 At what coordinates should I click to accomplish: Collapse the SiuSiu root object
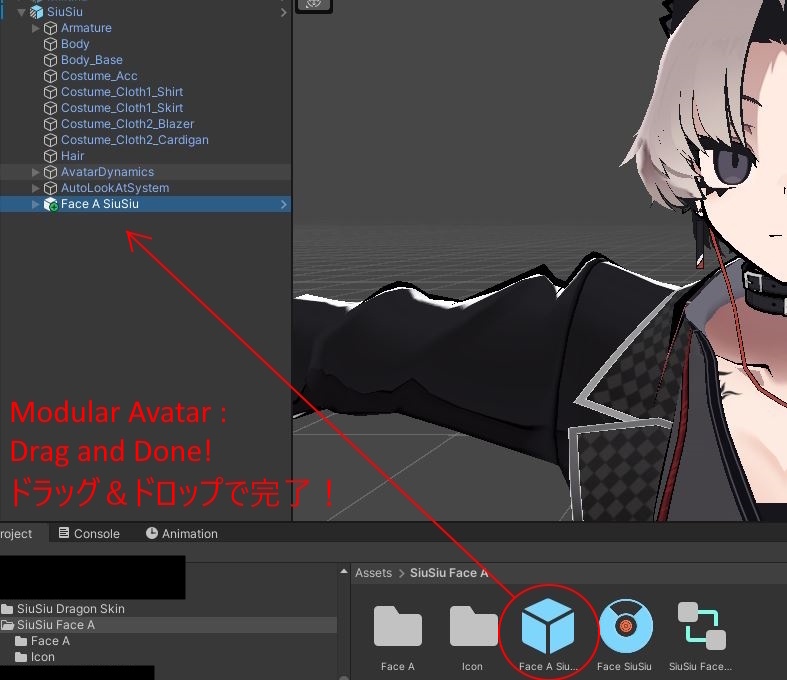21,12
